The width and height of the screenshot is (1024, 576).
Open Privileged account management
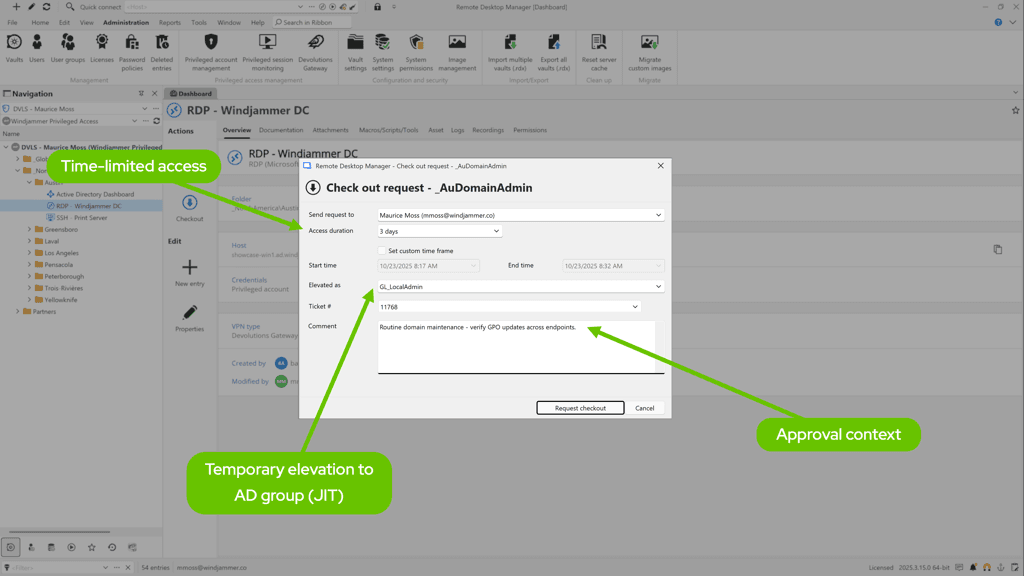pyautogui.click(x=210, y=49)
